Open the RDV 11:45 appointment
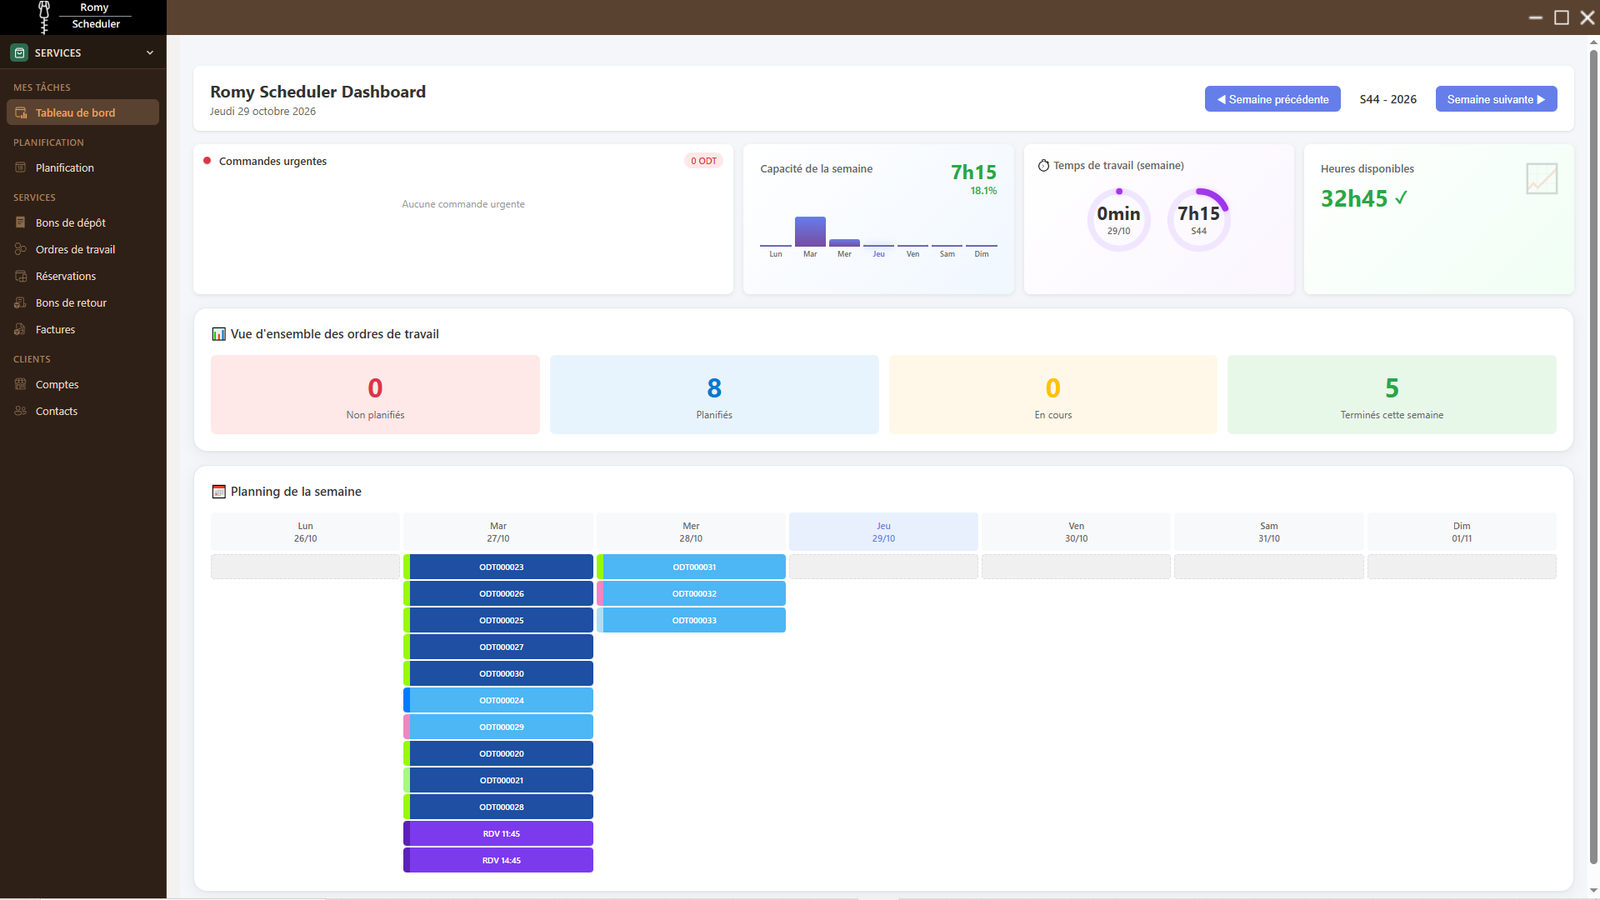This screenshot has width=1600, height=900. click(x=498, y=834)
